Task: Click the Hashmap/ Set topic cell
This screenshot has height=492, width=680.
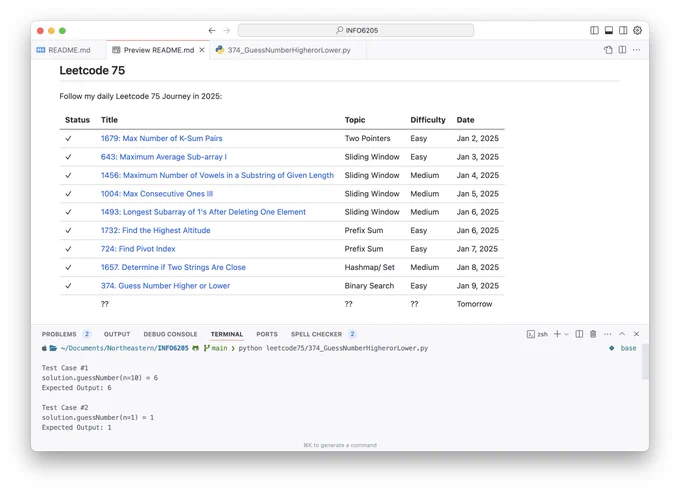Action: (369, 267)
